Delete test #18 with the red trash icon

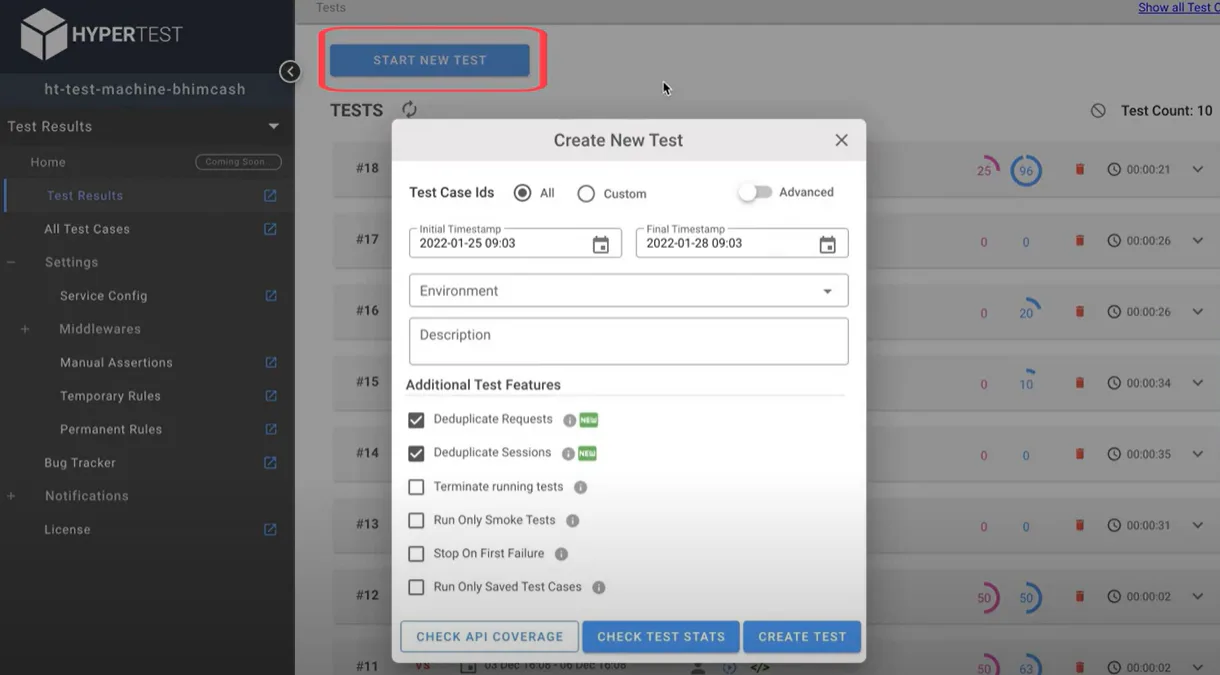pos(1079,169)
